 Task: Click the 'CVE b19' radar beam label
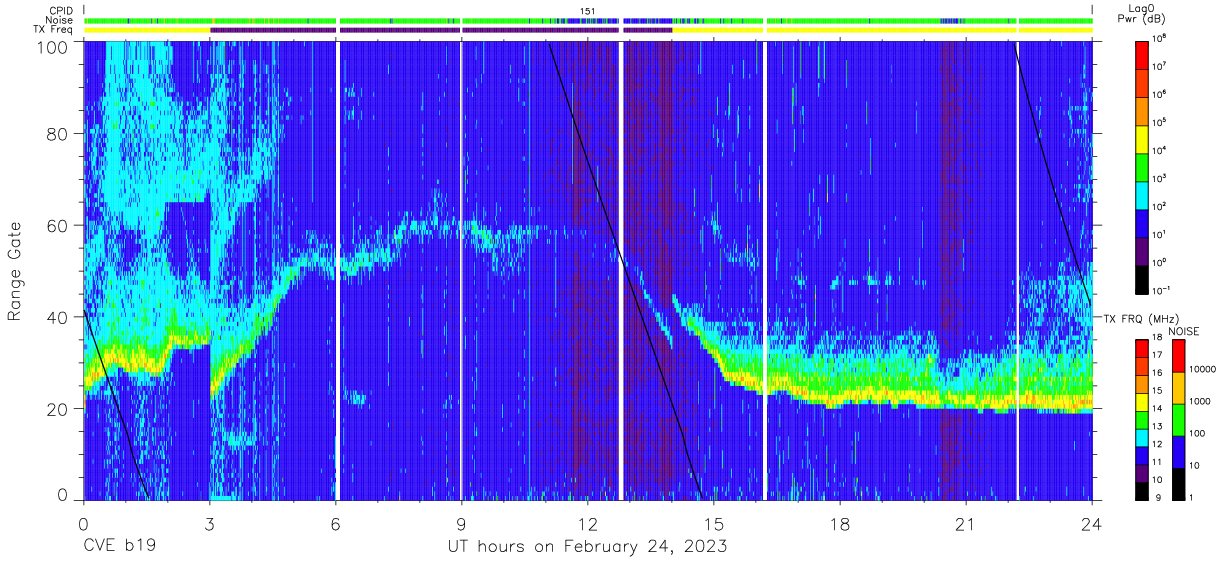point(120,547)
